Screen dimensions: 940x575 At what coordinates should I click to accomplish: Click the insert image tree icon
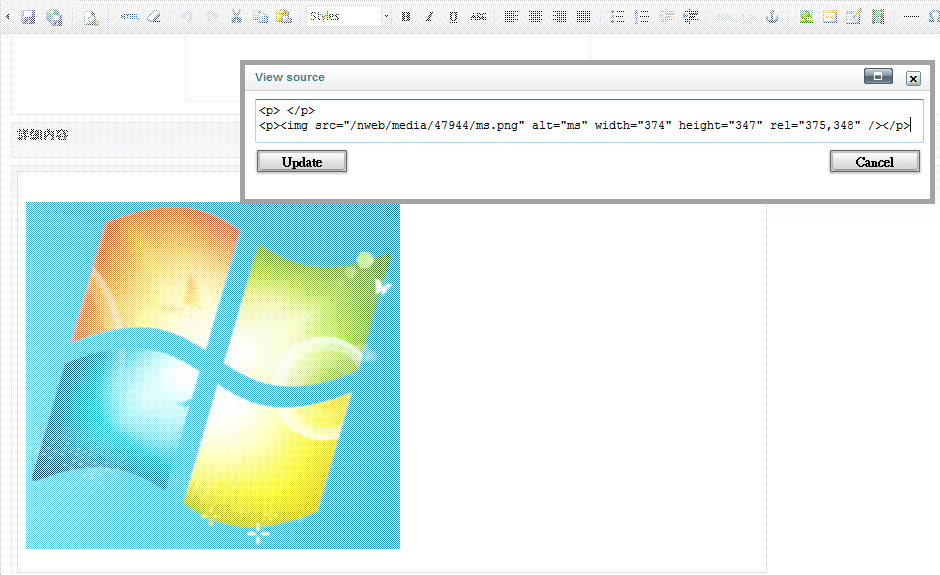[806, 17]
